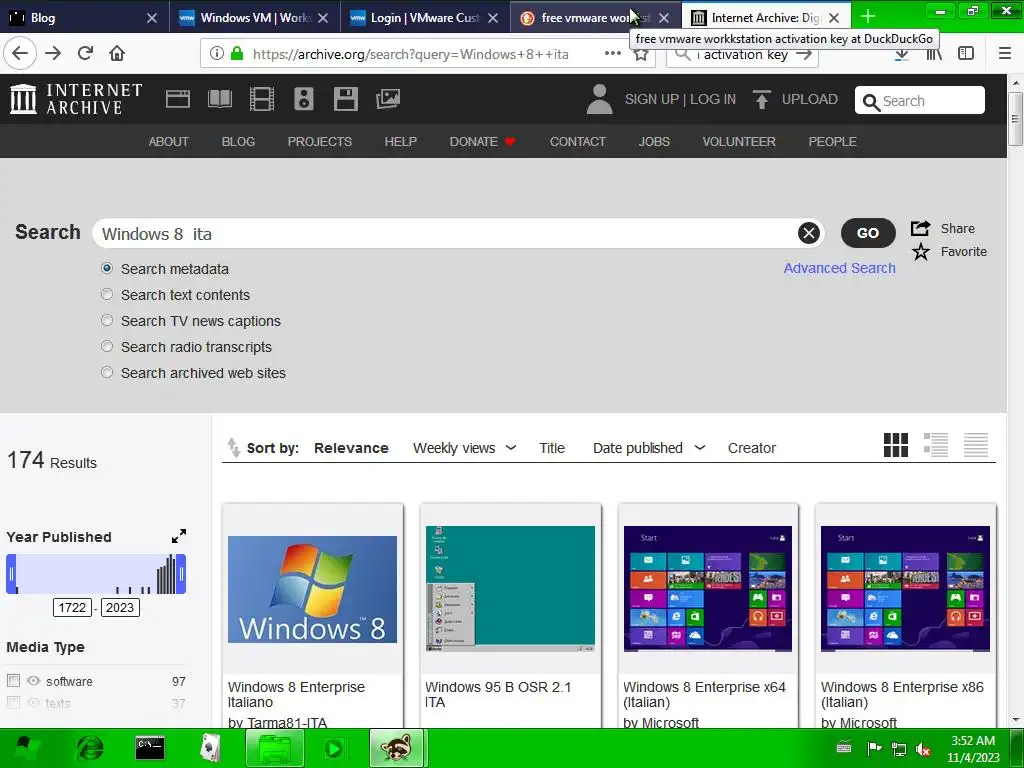Click the upload arrow icon
The width and height of the screenshot is (1024, 768).
point(761,99)
